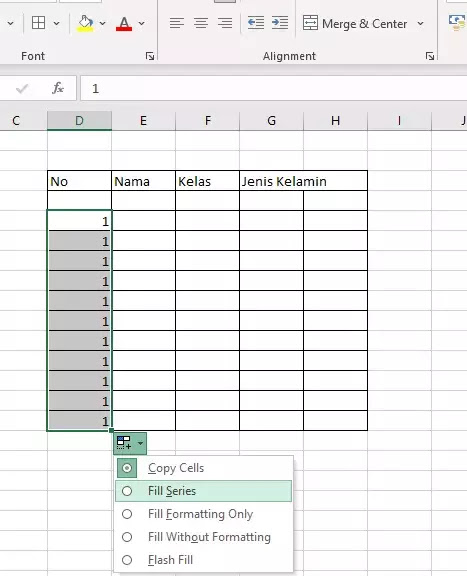Click into the formula bar showing 1
467x576 pixels.
pos(273,88)
